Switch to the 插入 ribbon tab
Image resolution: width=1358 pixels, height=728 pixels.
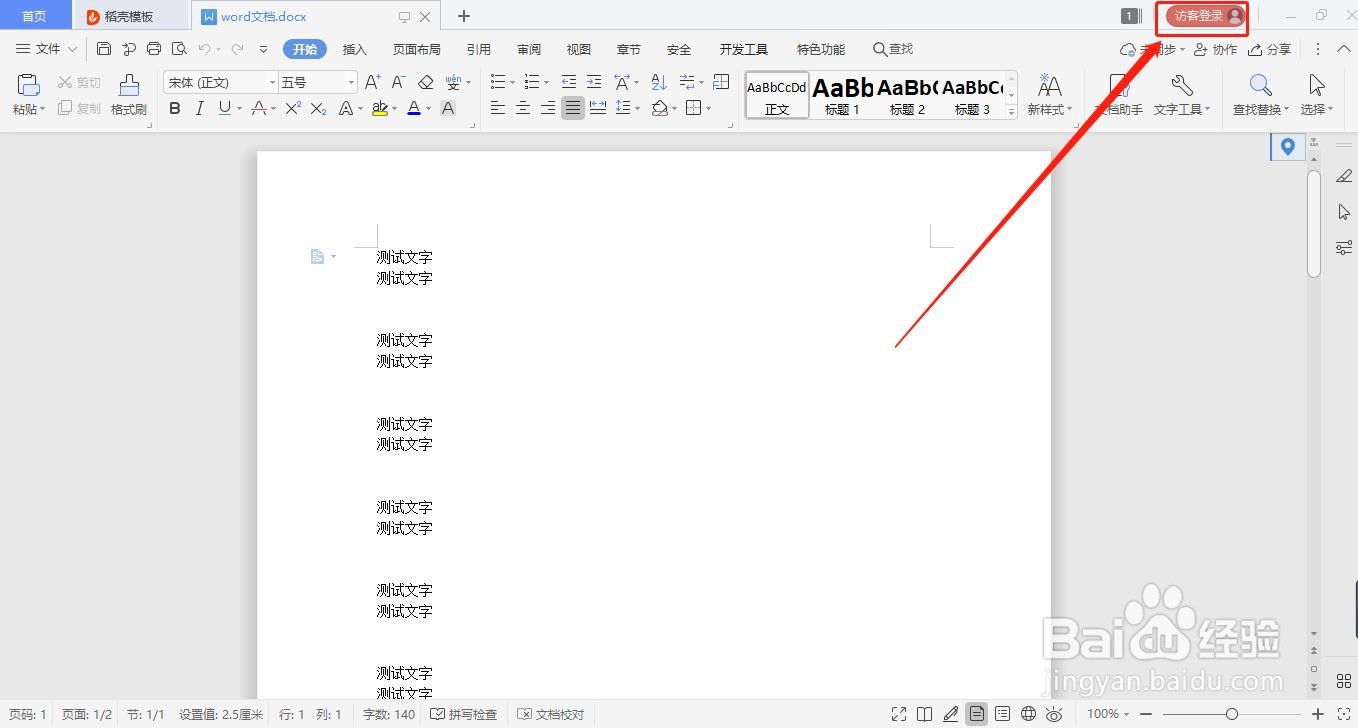pos(354,48)
